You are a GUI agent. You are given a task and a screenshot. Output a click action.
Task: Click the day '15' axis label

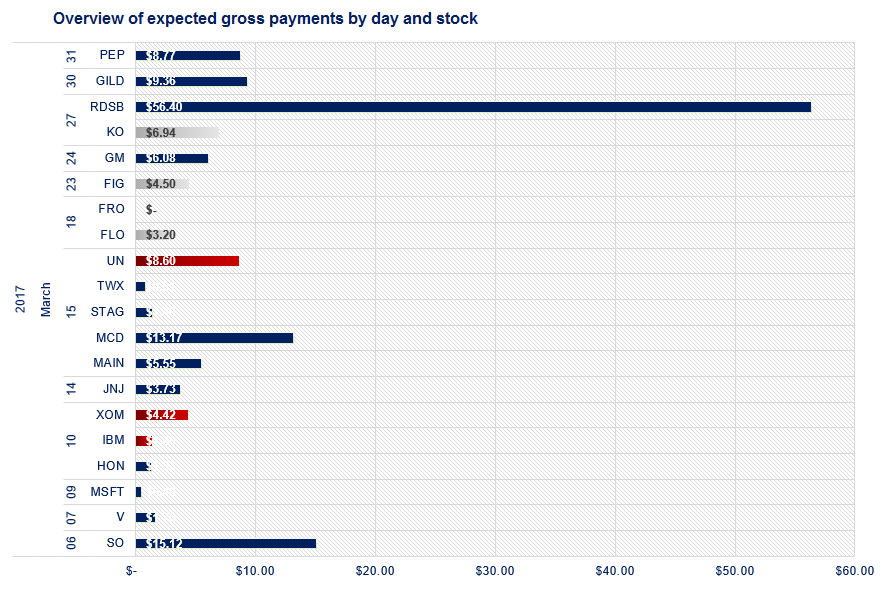pos(71,312)
